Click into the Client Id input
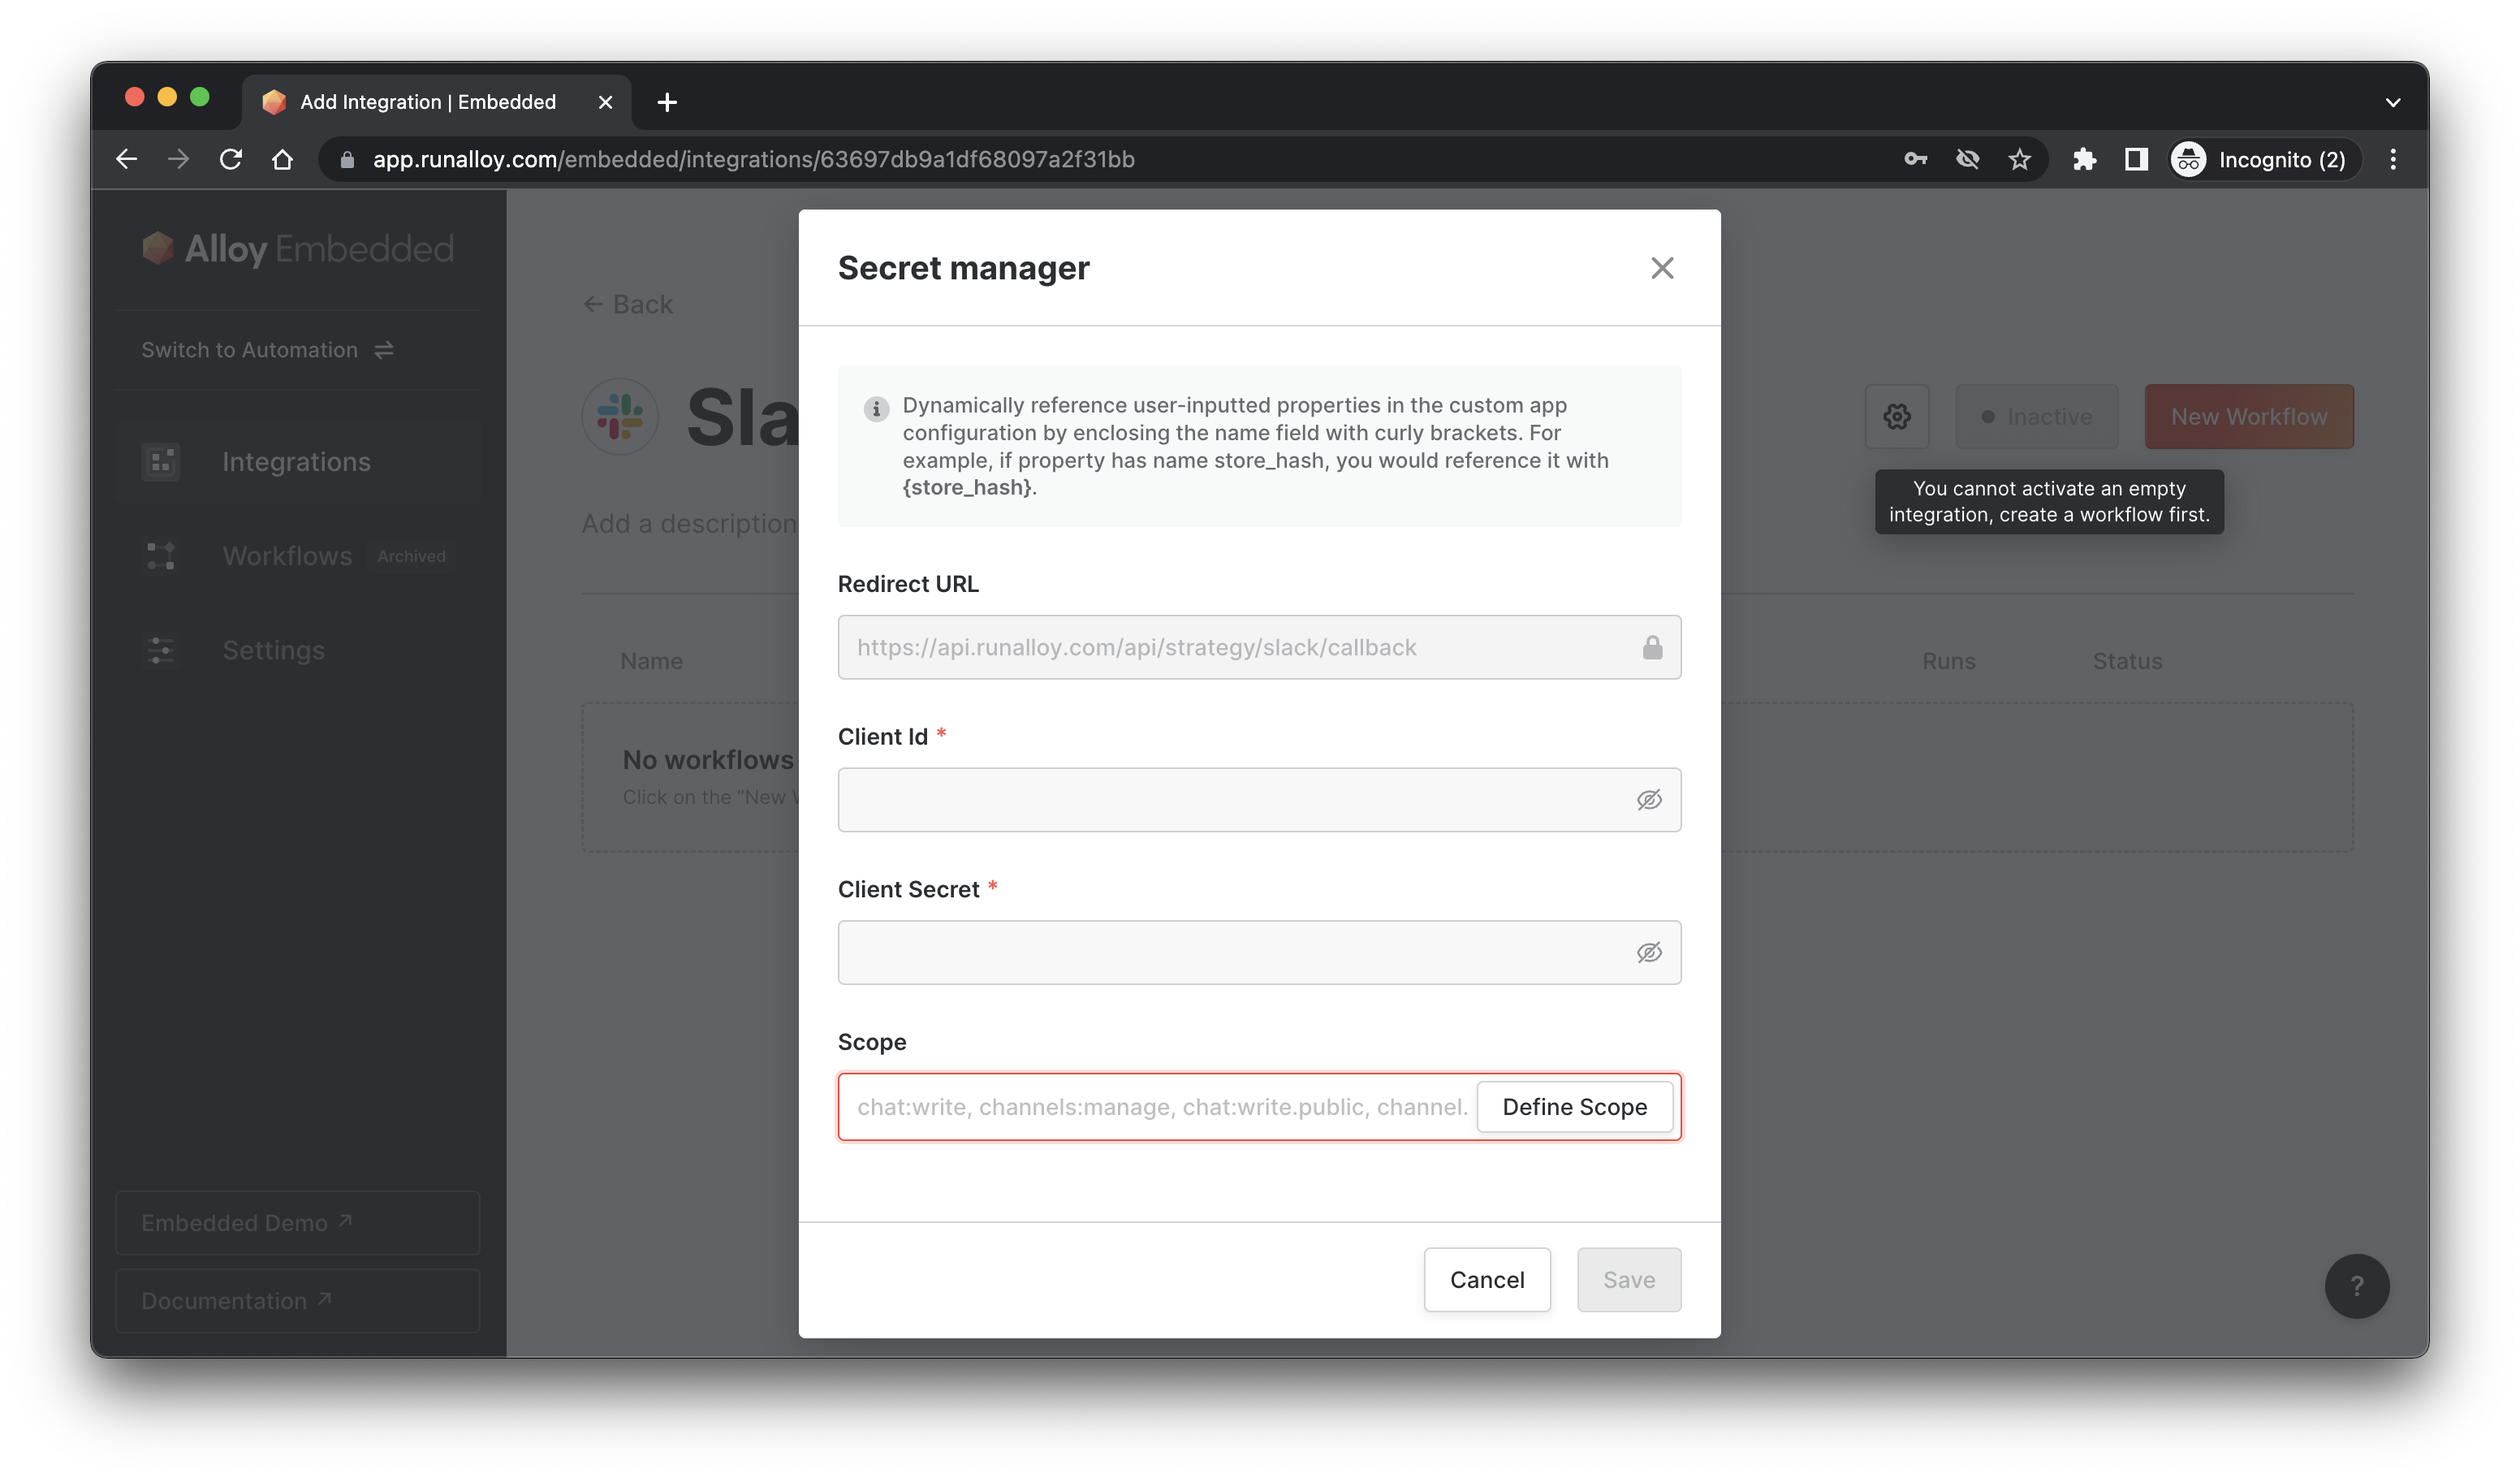 click(1230, 800)
